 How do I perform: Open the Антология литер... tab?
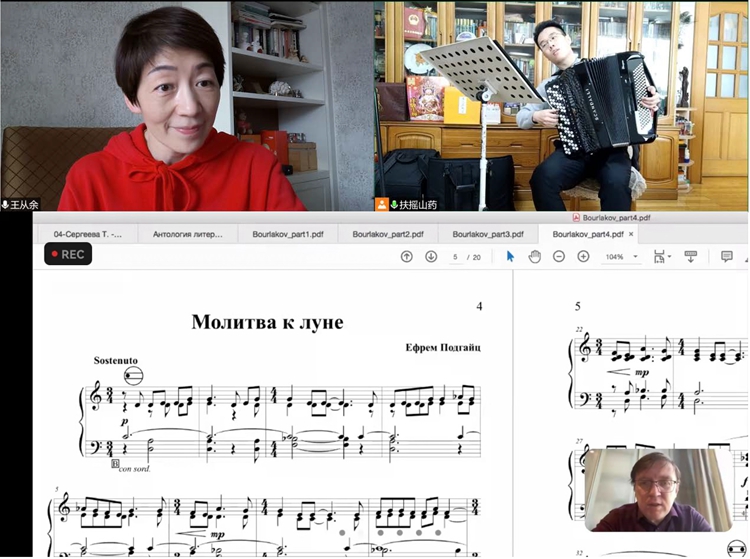coord(188,234)
